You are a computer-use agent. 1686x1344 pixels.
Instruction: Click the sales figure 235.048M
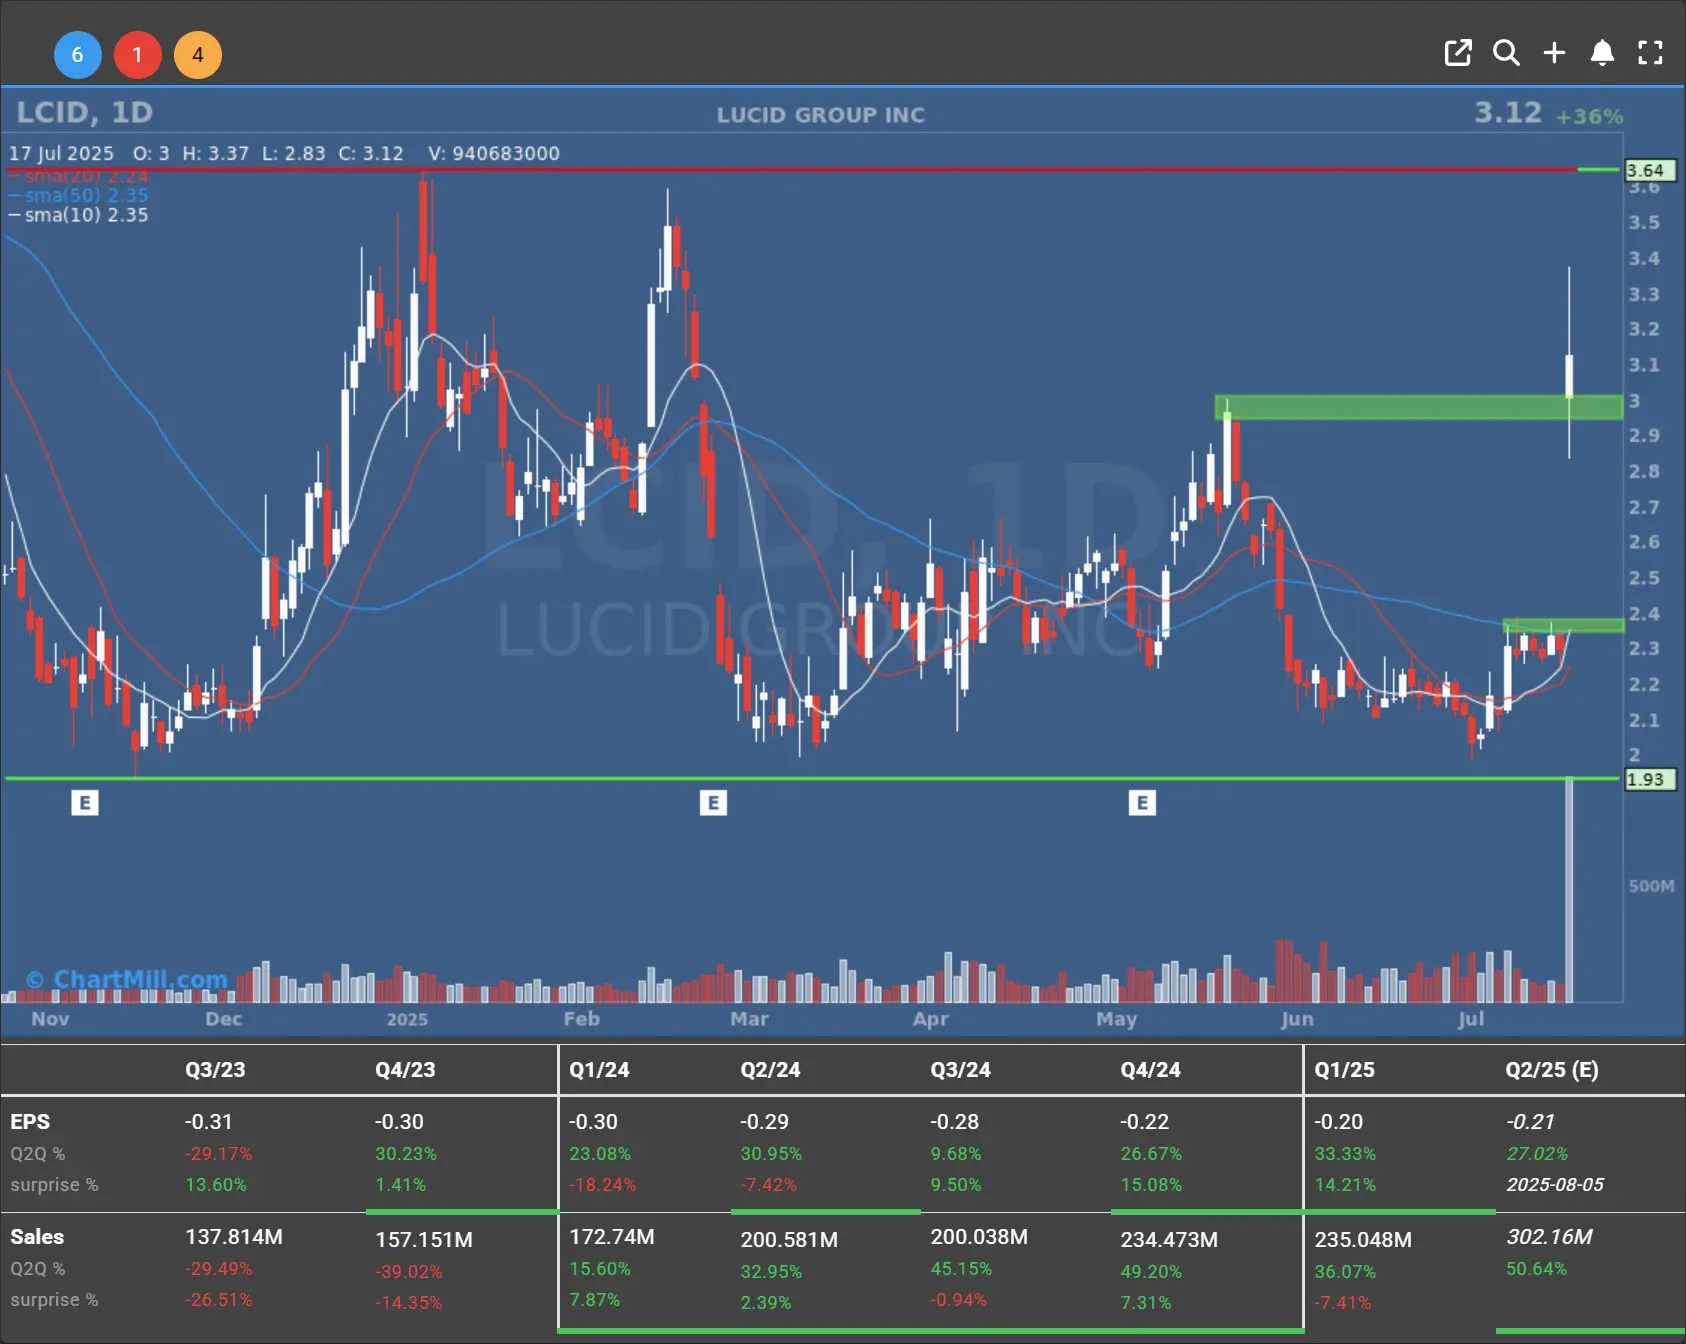pyautogui.click(x=1363, y=1240)
